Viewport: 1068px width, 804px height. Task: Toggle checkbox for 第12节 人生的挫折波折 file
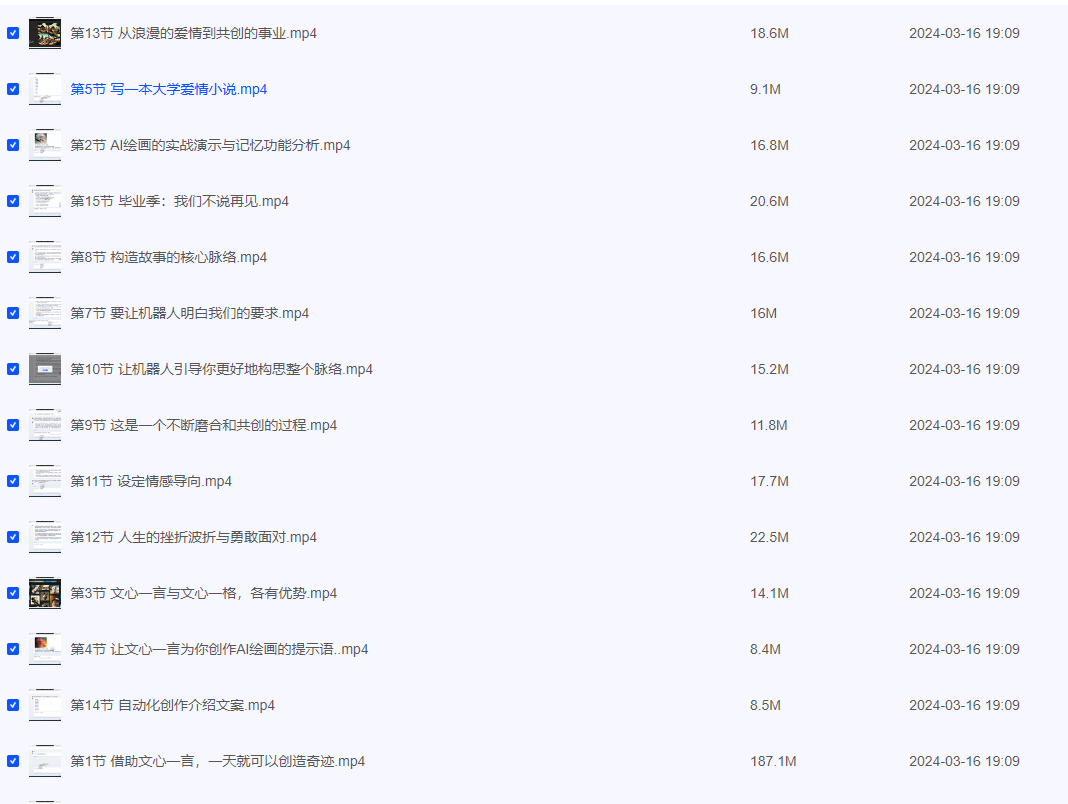click(x=13, y=537)
